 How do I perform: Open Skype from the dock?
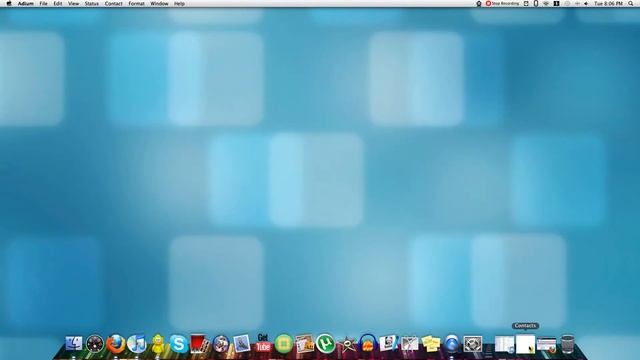[179, 344]
